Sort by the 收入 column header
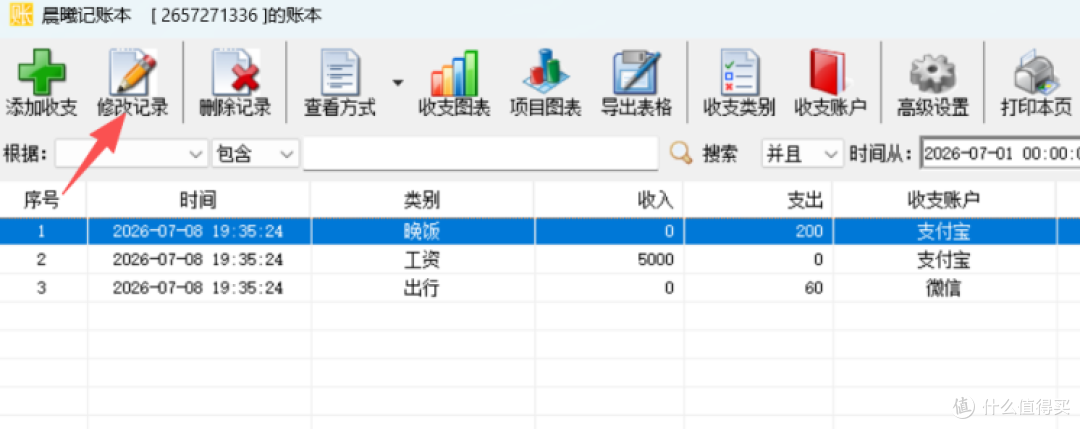Screen dimensions: 1080x429 pos(608,200)
